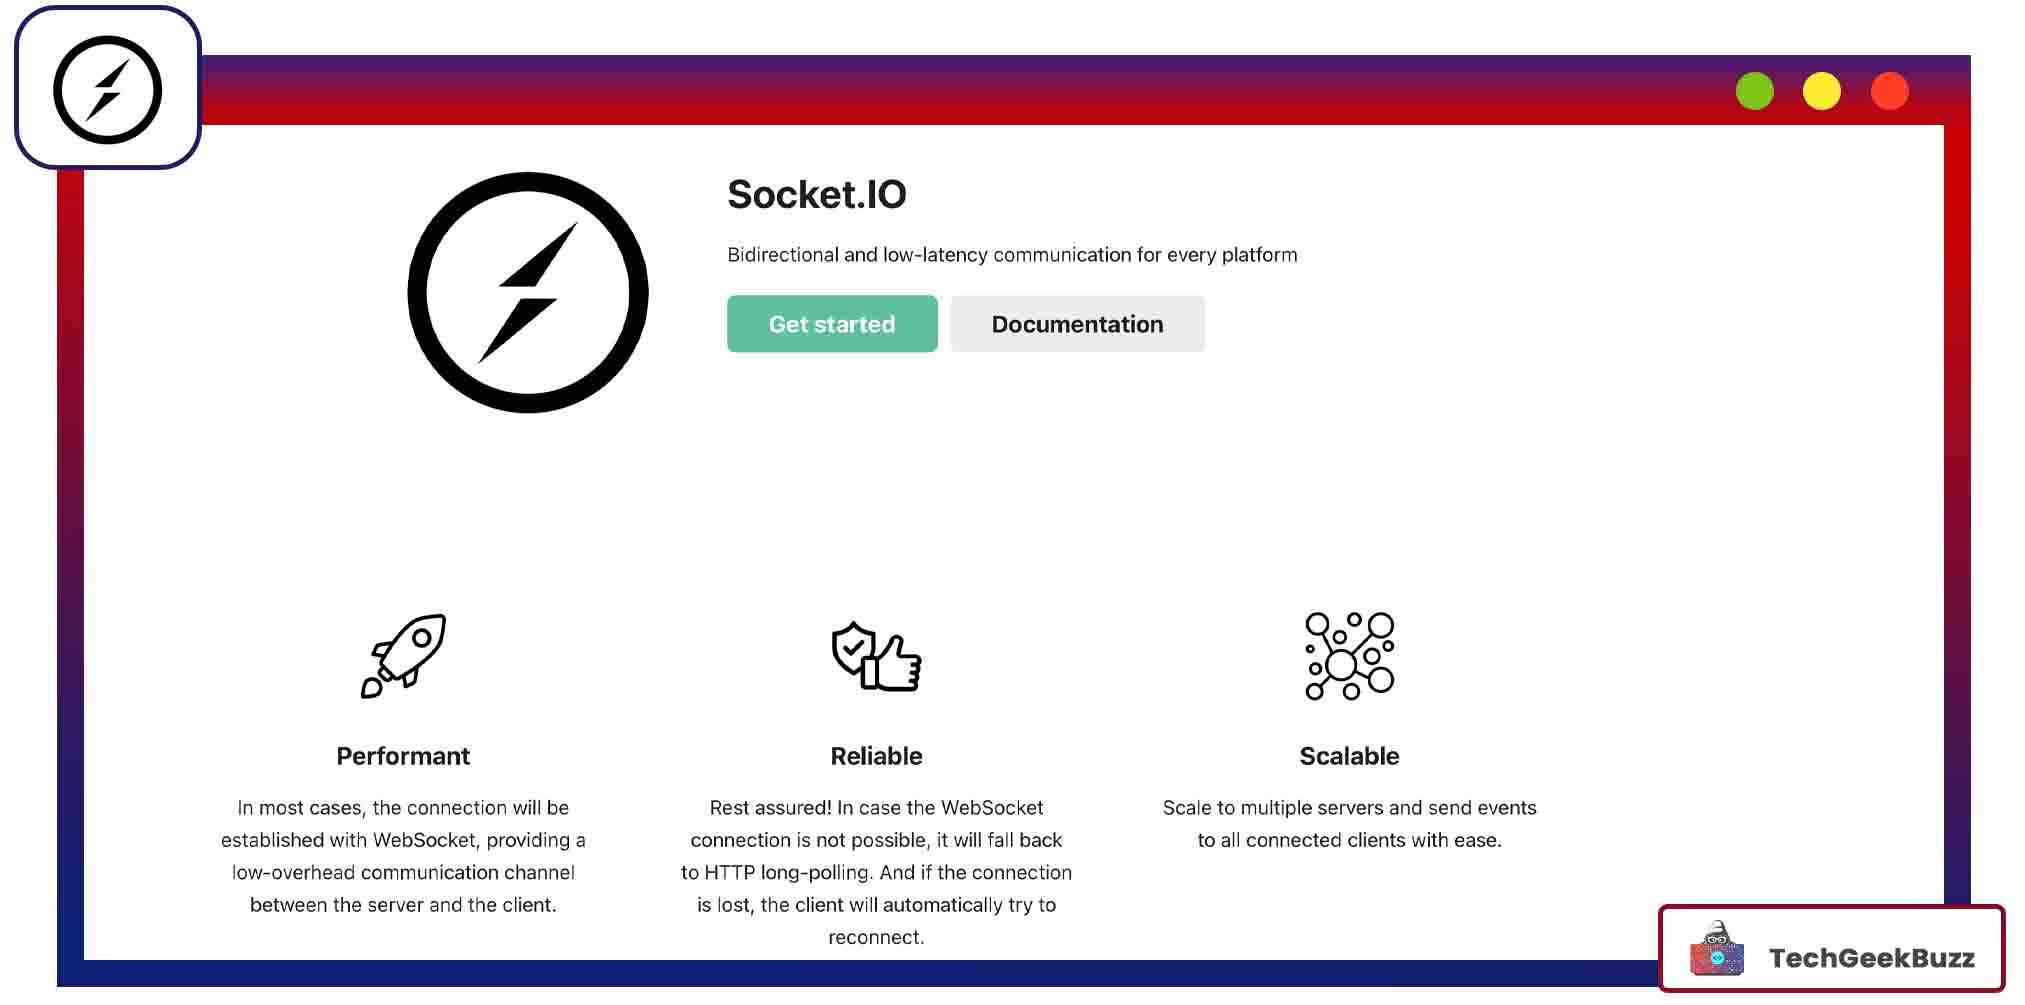Open the Documentation button
Viewport: 2025px width, 1005px height.
click(x=1077, y=324)
